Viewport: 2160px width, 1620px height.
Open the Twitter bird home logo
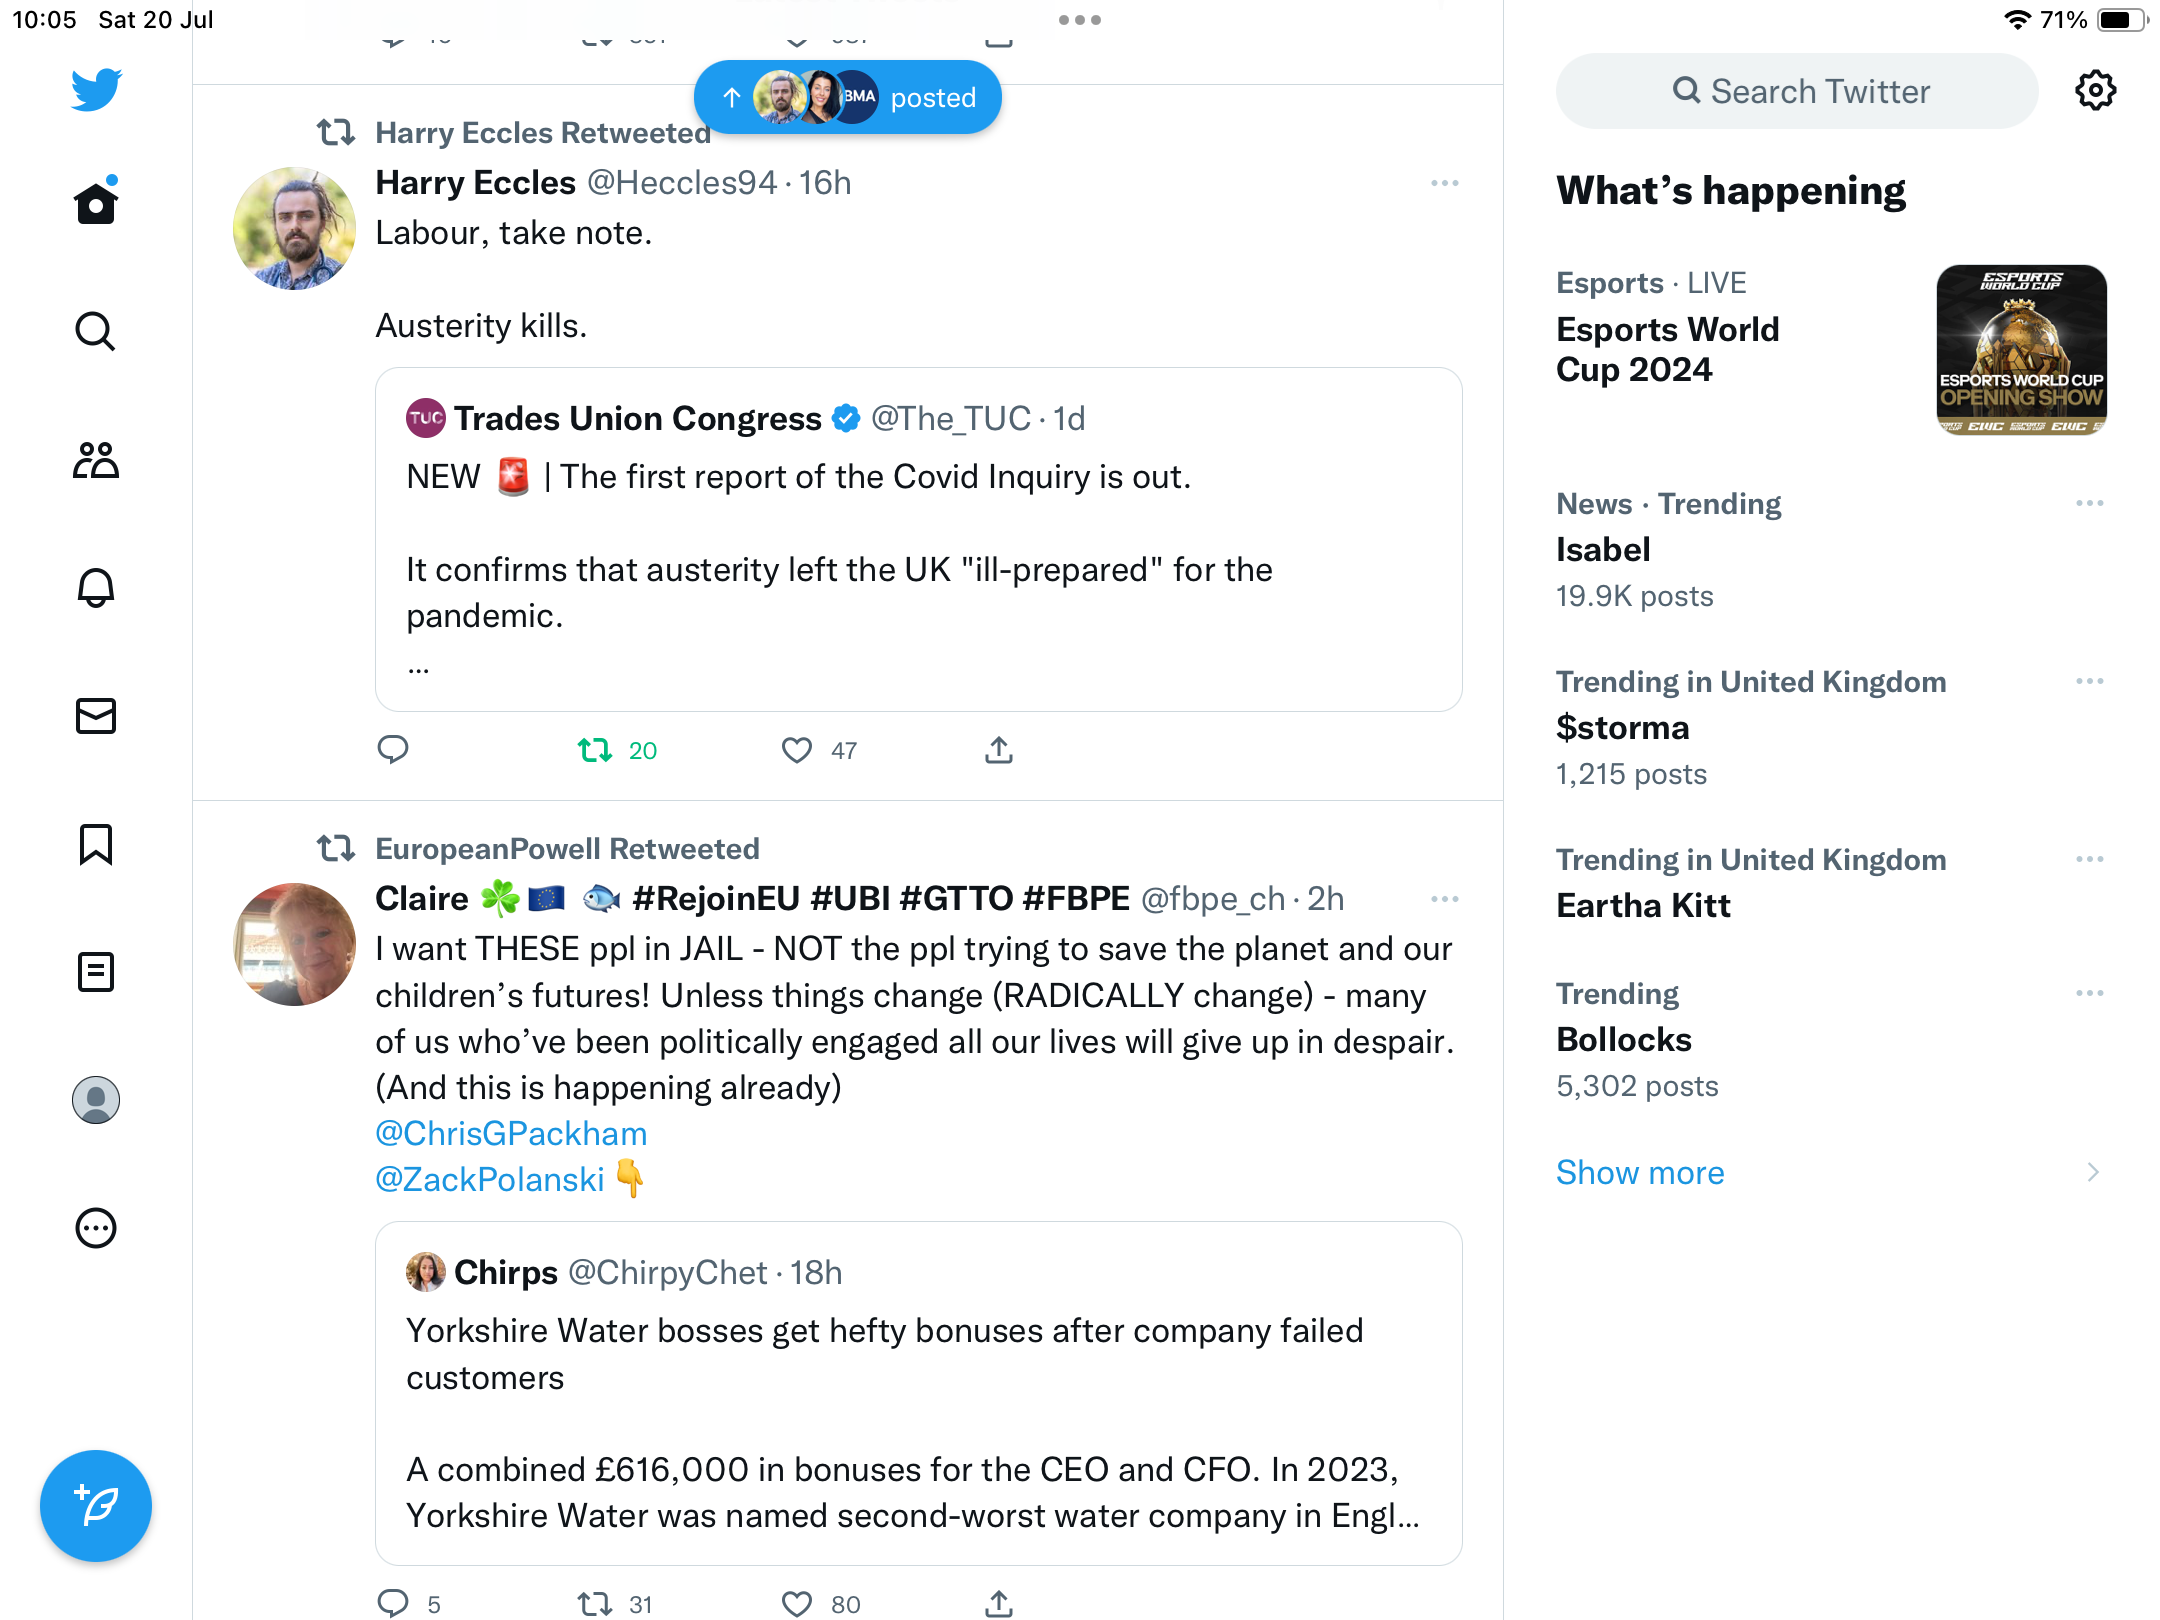click(96, 90)
